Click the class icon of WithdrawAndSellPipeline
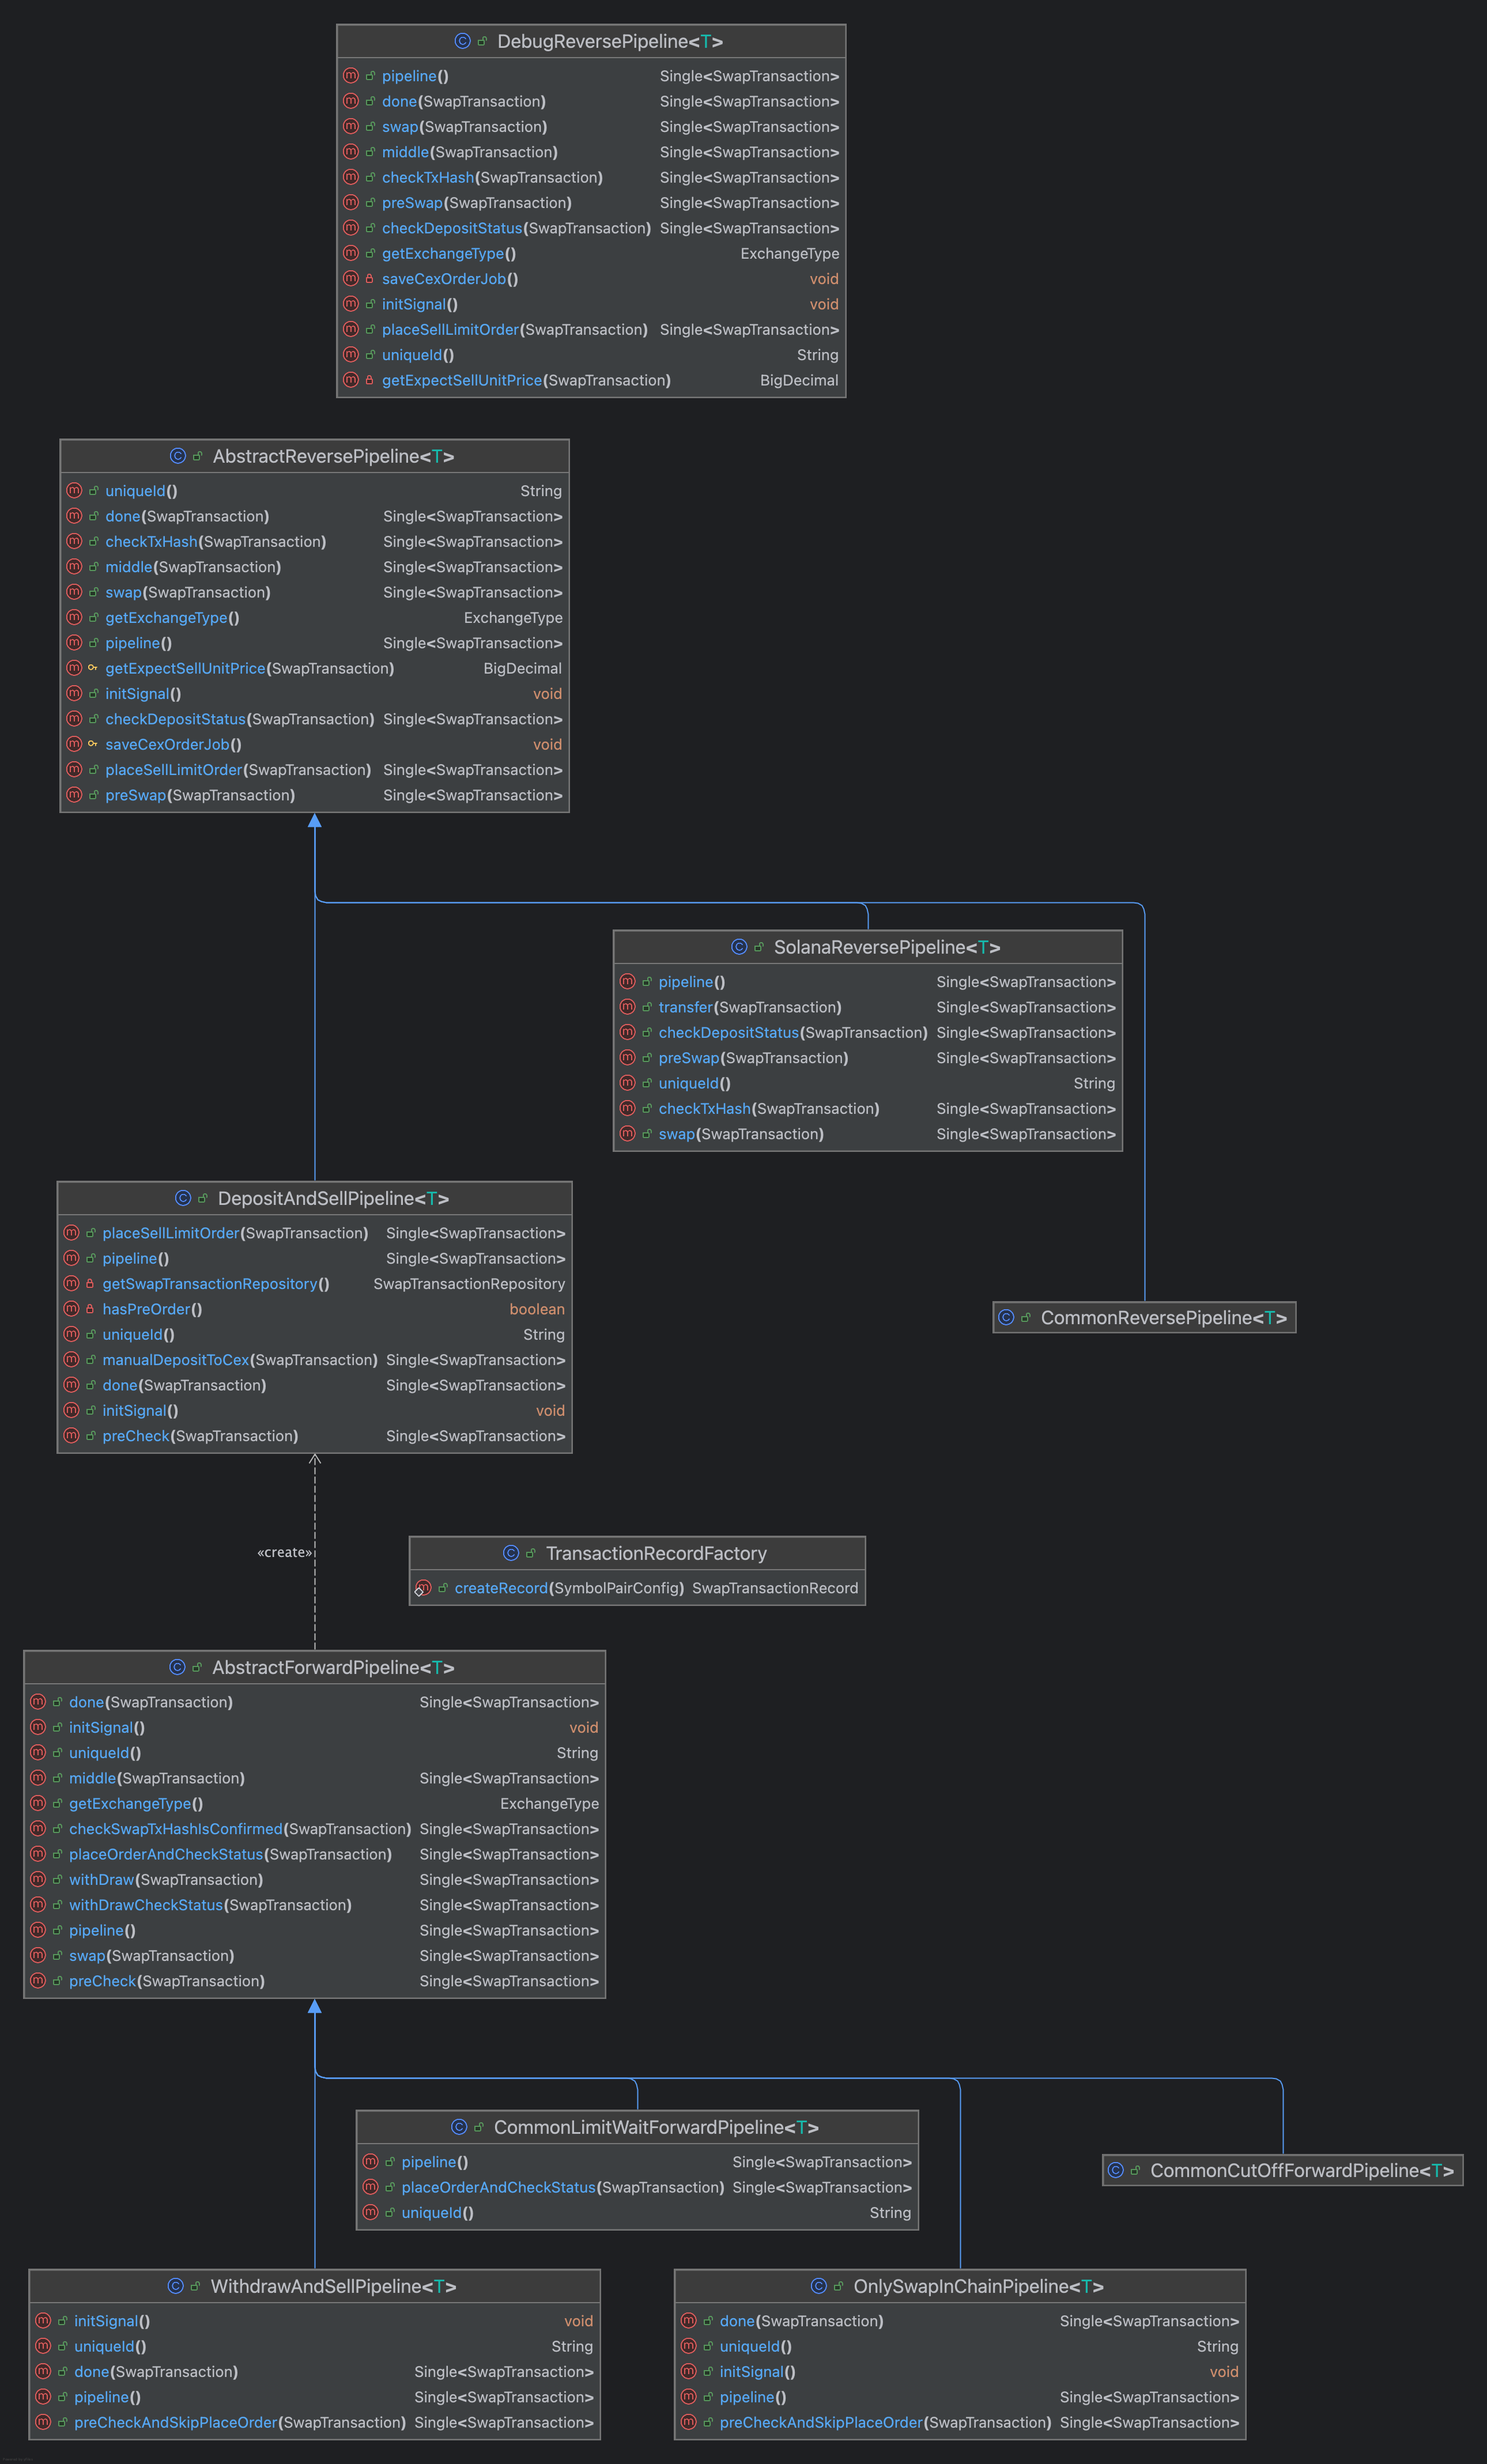The width and height of the screenshot is (1487, 2464). (x=176, y=2286)
